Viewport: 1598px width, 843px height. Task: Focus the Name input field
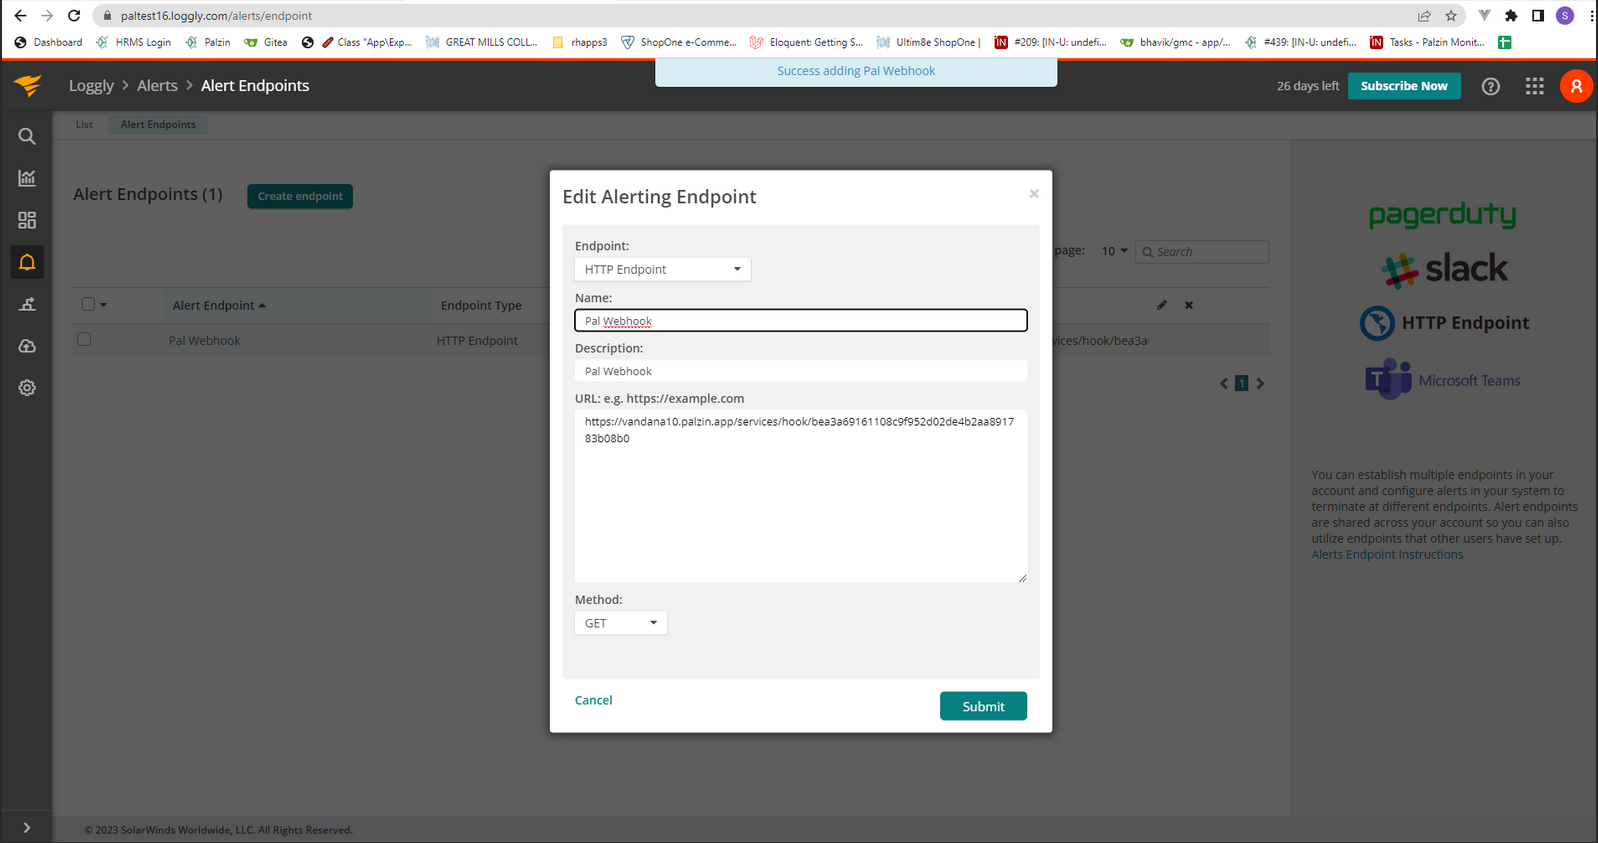(801, 320)
